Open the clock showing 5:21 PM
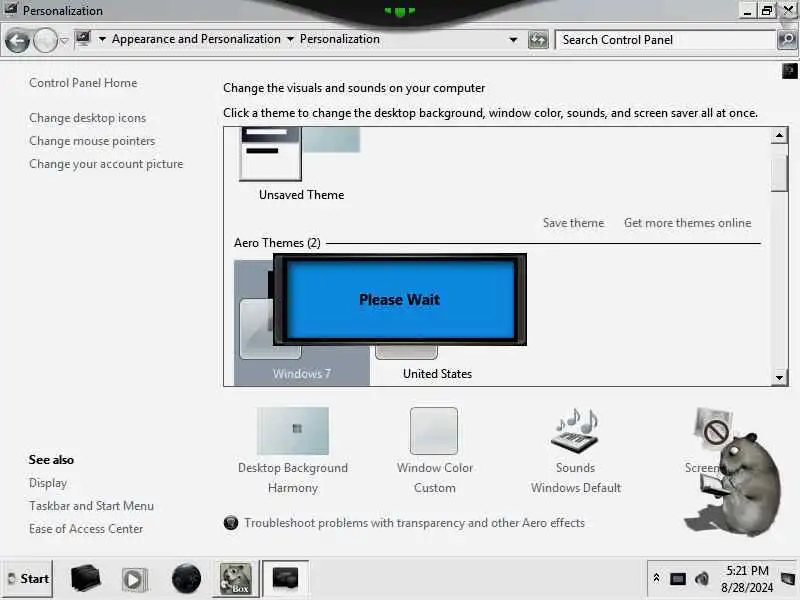 coord(747,579)
